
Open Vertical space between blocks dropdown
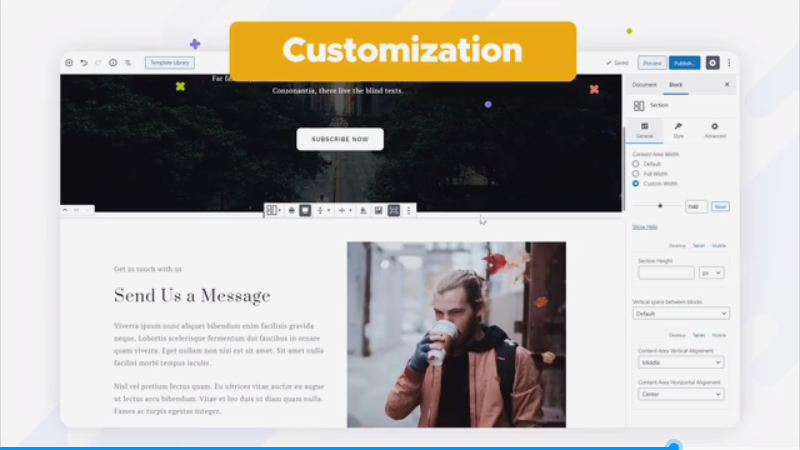pyautogui.click(x=681, y=314)
